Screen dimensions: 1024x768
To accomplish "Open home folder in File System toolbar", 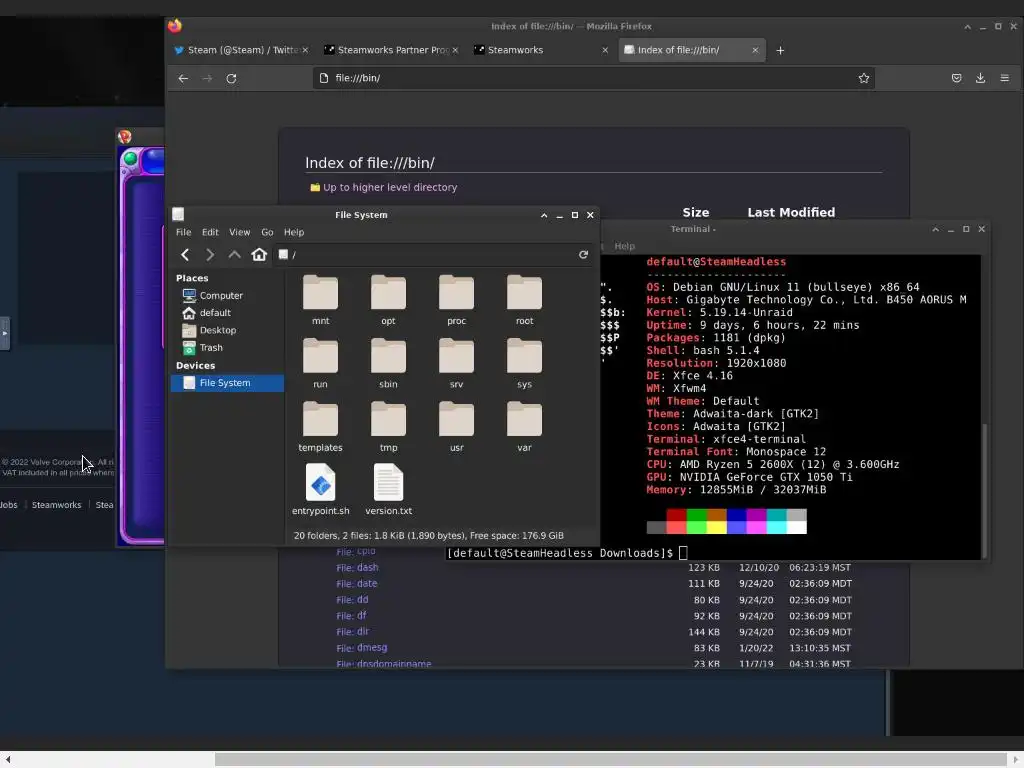I will 259,255.
